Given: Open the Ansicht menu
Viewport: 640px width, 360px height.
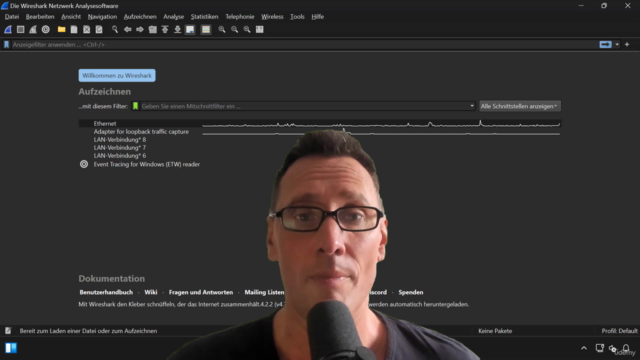Looking at the screenshot, I should click(x=71, y=17).
